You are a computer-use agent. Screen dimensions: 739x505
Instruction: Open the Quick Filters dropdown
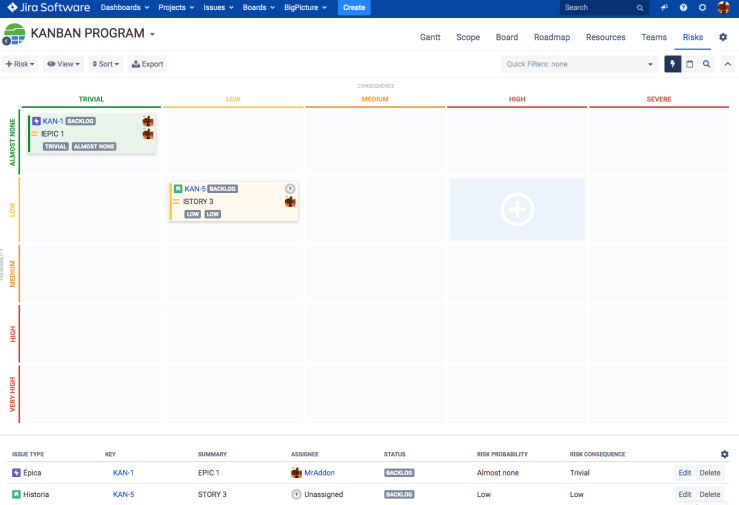click(578, 64)
